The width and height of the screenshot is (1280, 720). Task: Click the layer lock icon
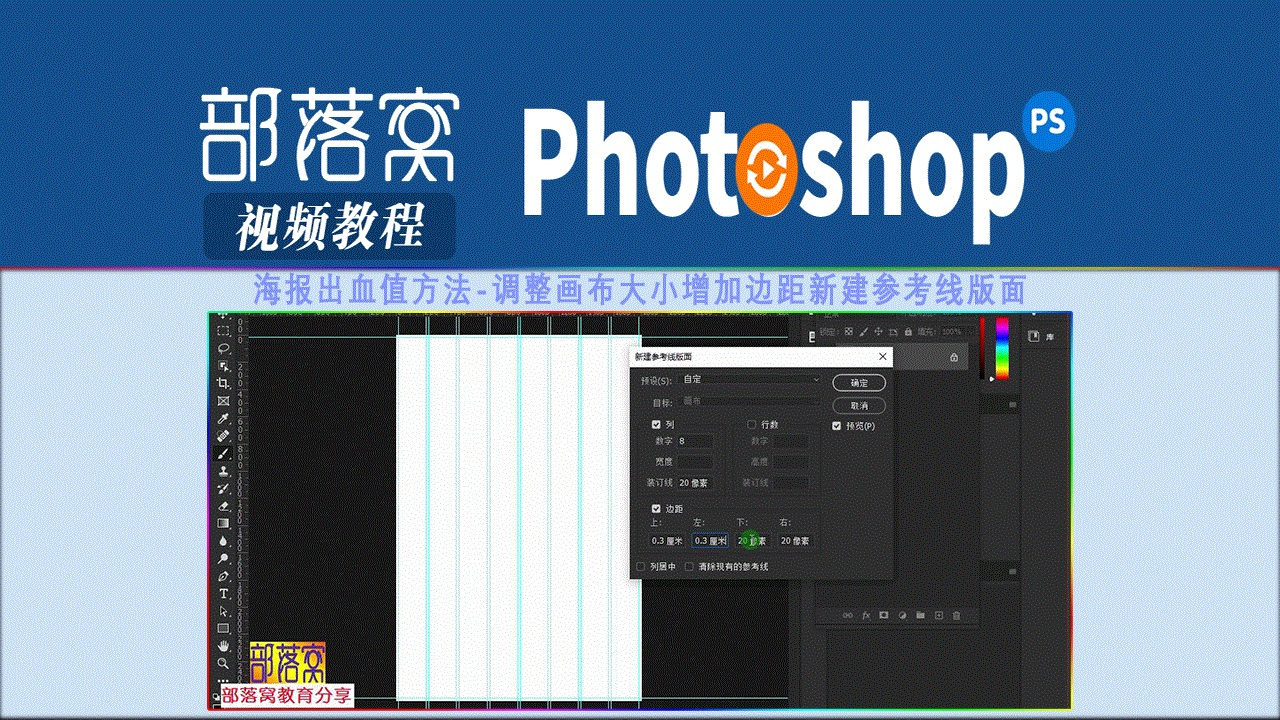[954, 357]
